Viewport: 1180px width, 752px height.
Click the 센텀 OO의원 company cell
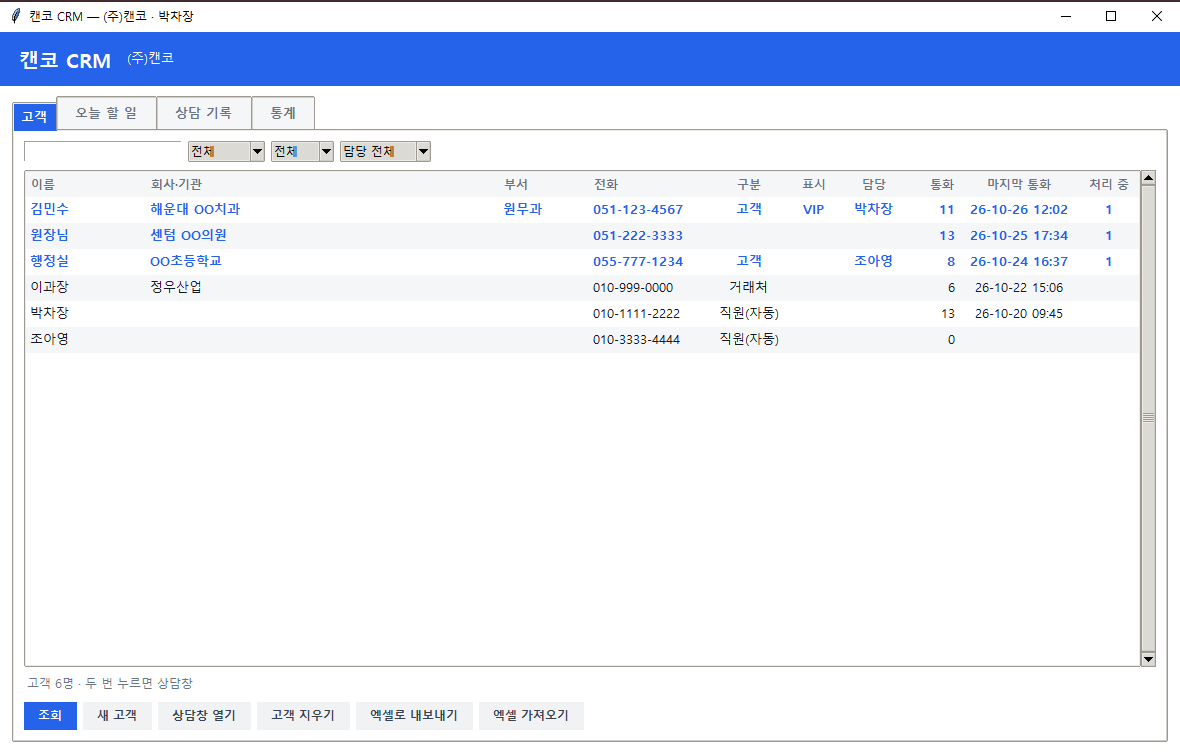tap(188, 236)
